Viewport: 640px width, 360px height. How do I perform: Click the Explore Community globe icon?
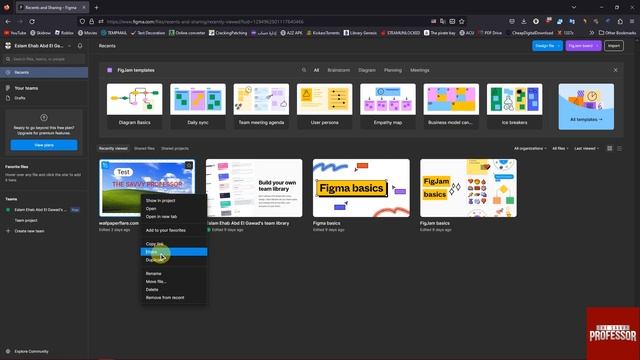(8, 351)
